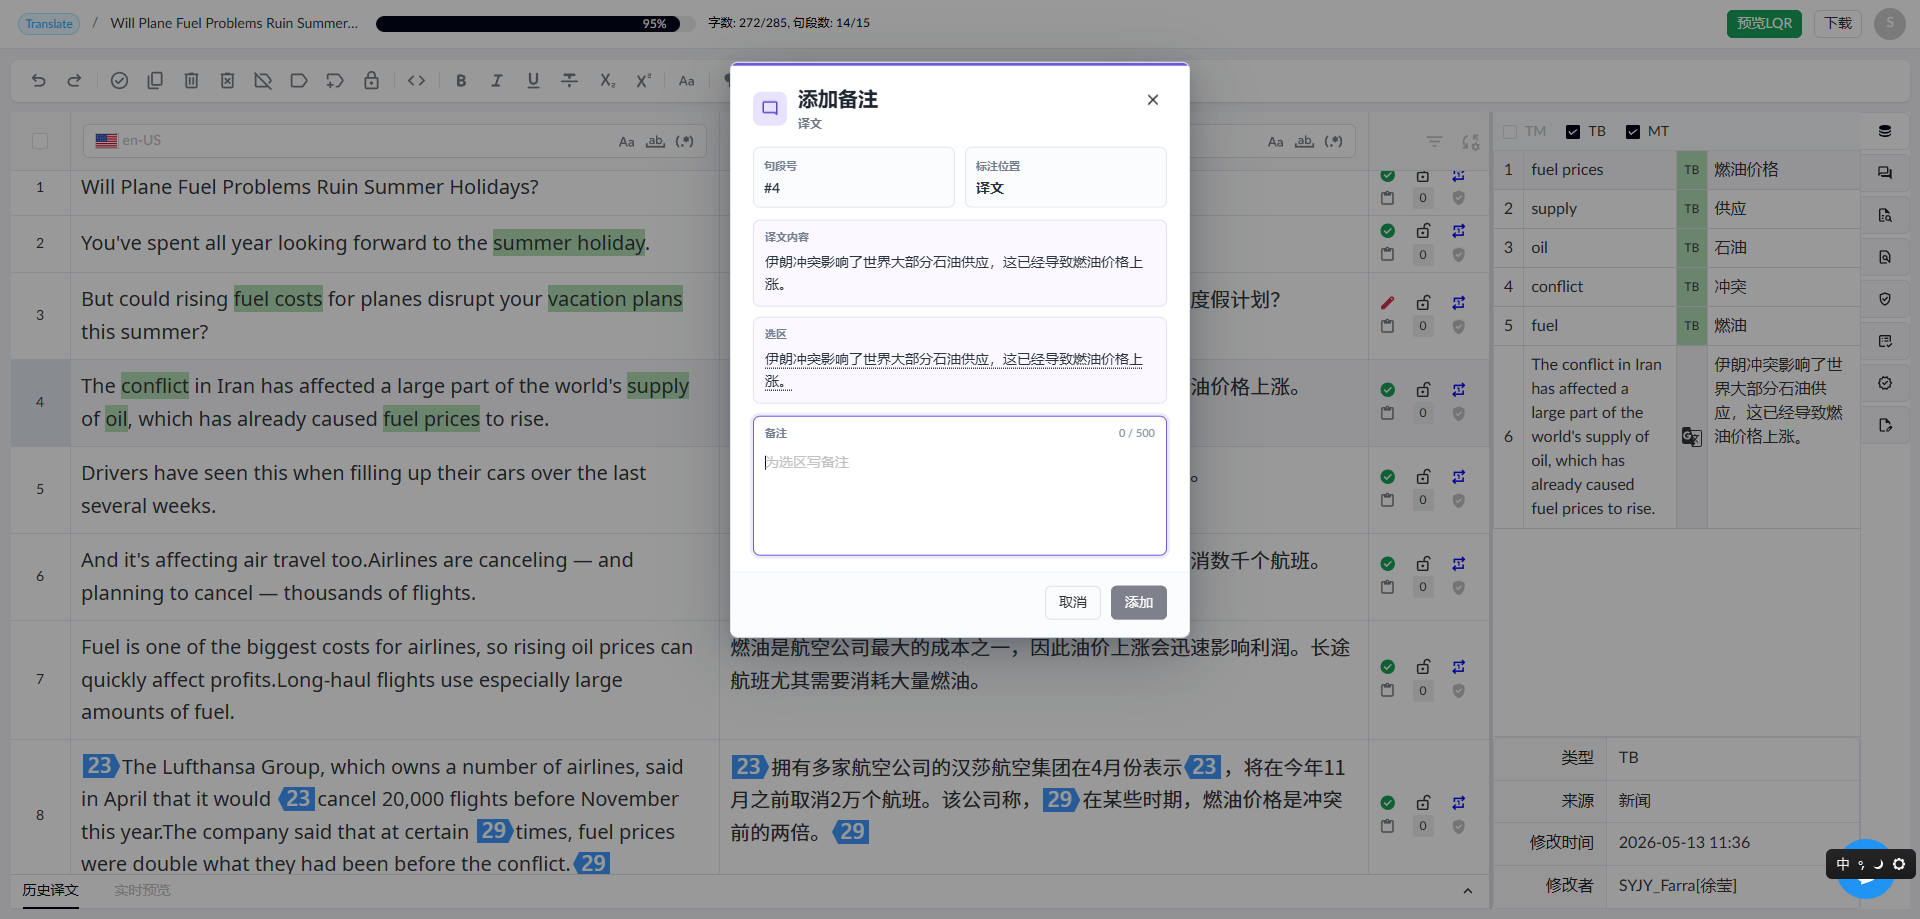The image size is (1920, 919).
Task: Click the 添加 button in dialog
Action: tap(1139, 602)
